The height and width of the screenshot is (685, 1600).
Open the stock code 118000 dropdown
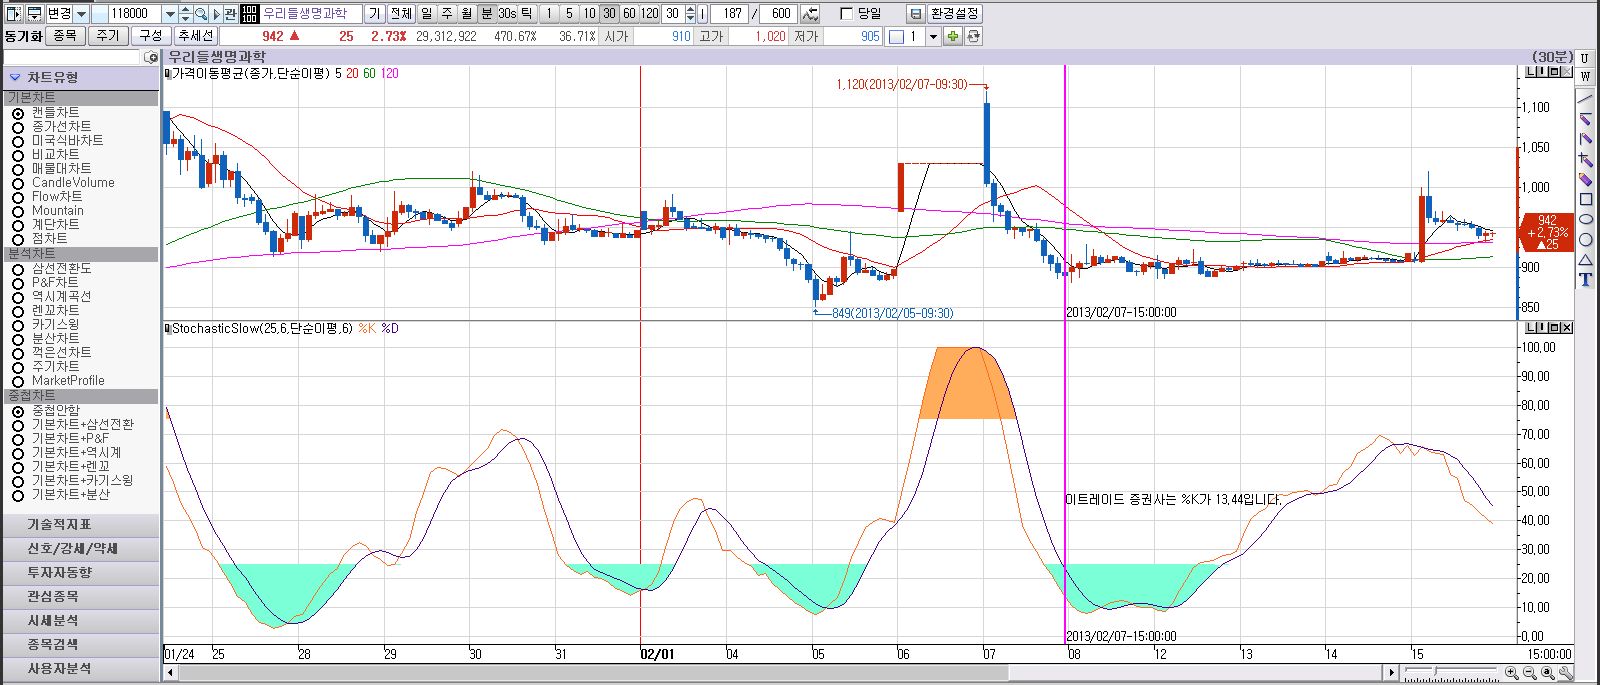[x=169, y=14]
